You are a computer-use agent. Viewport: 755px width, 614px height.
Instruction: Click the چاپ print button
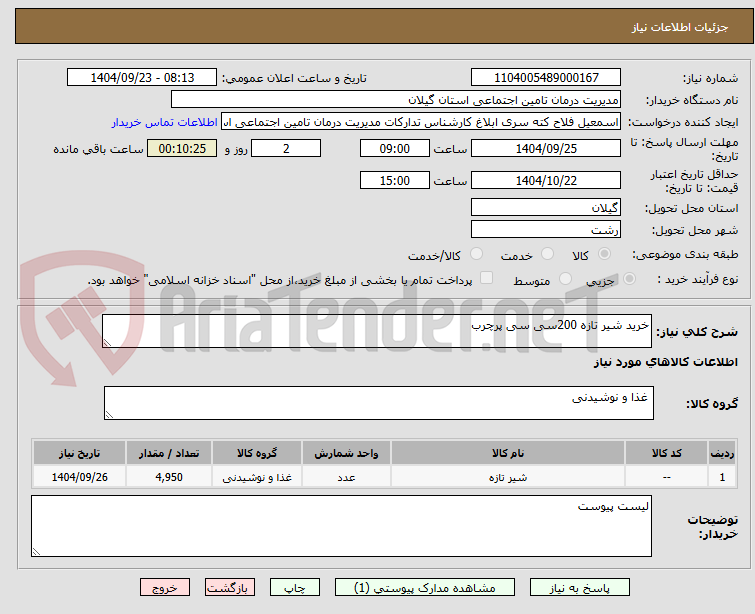295,588
